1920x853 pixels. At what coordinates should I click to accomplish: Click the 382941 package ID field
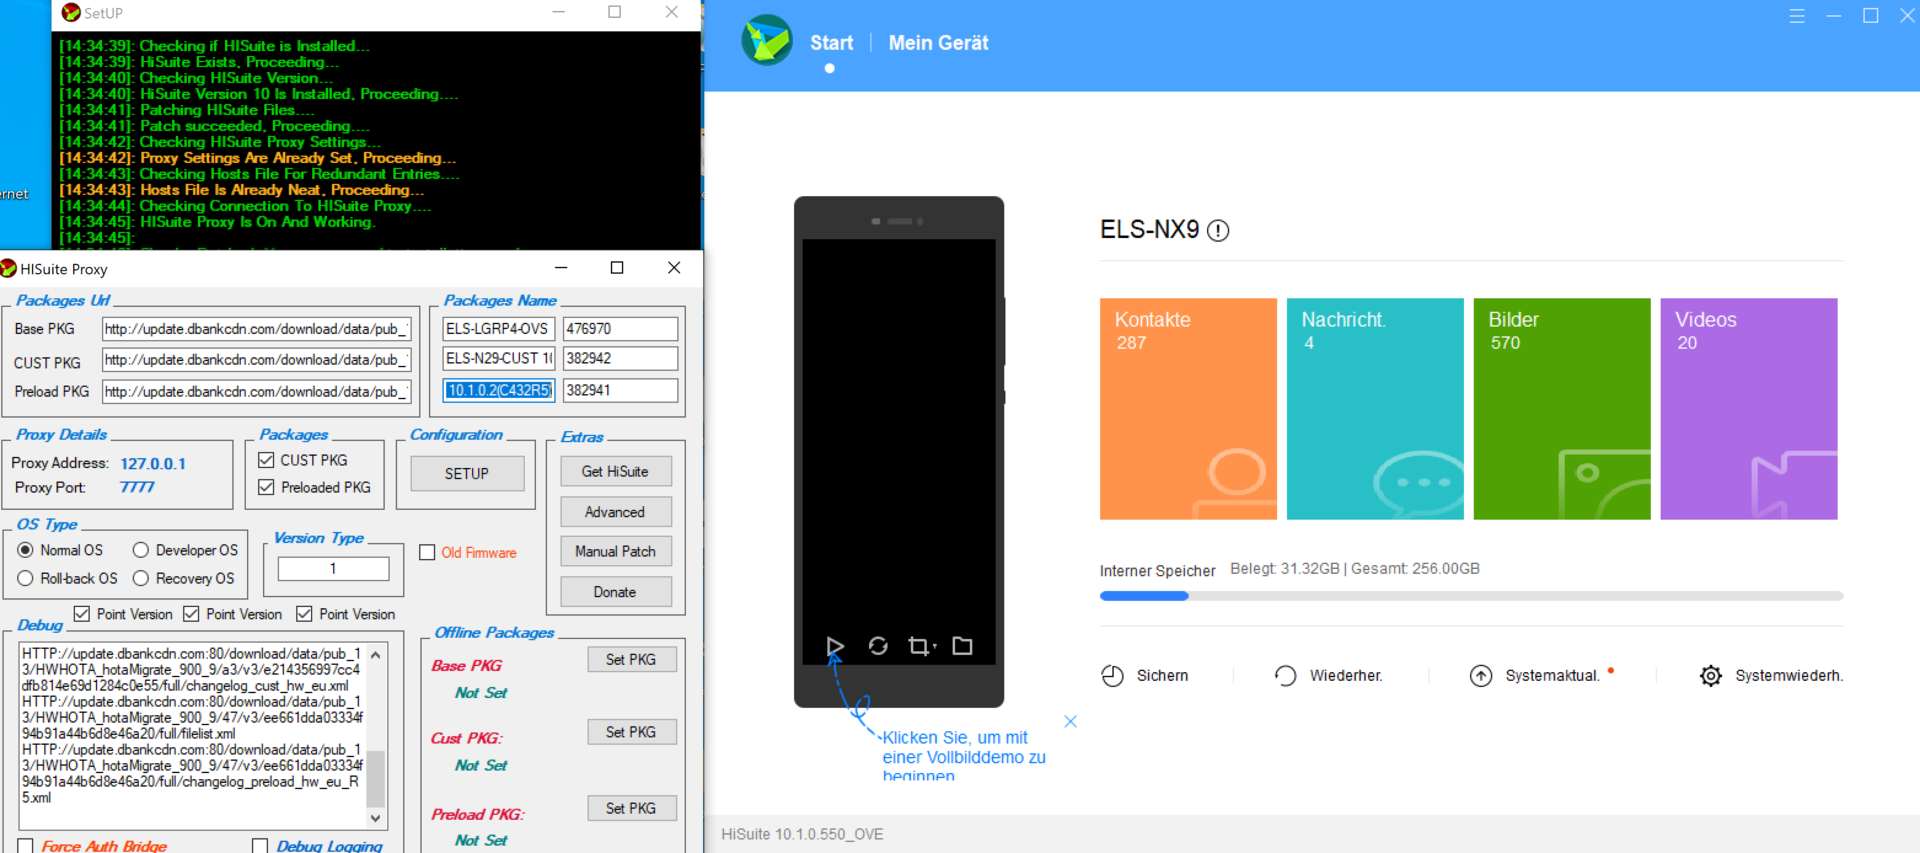(x=620, y=390)
